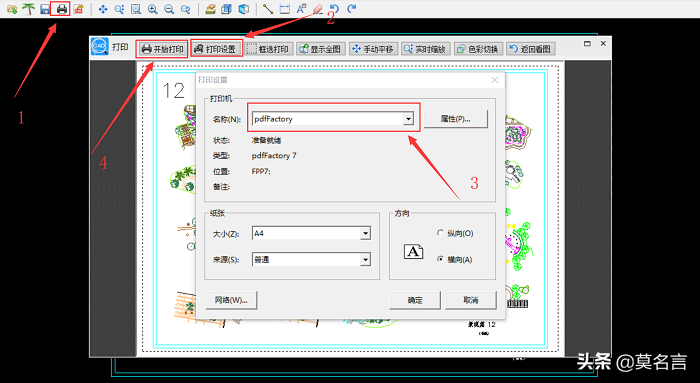
Task: Maximize the print preview window
Action: click(x=587, y=43)
